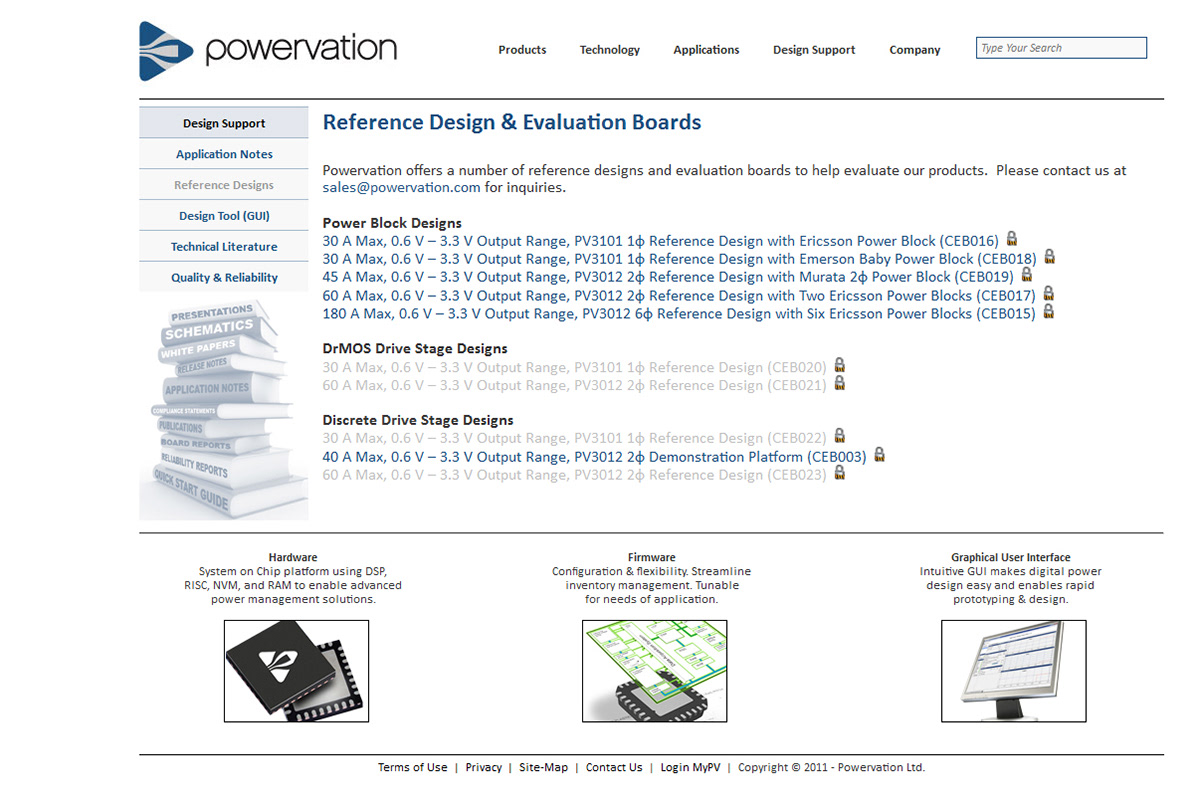Image resolution: width=1200 pixels, height=804 pixels.
Task: Open the Design Support top menu
Action: tap(814, 50)
